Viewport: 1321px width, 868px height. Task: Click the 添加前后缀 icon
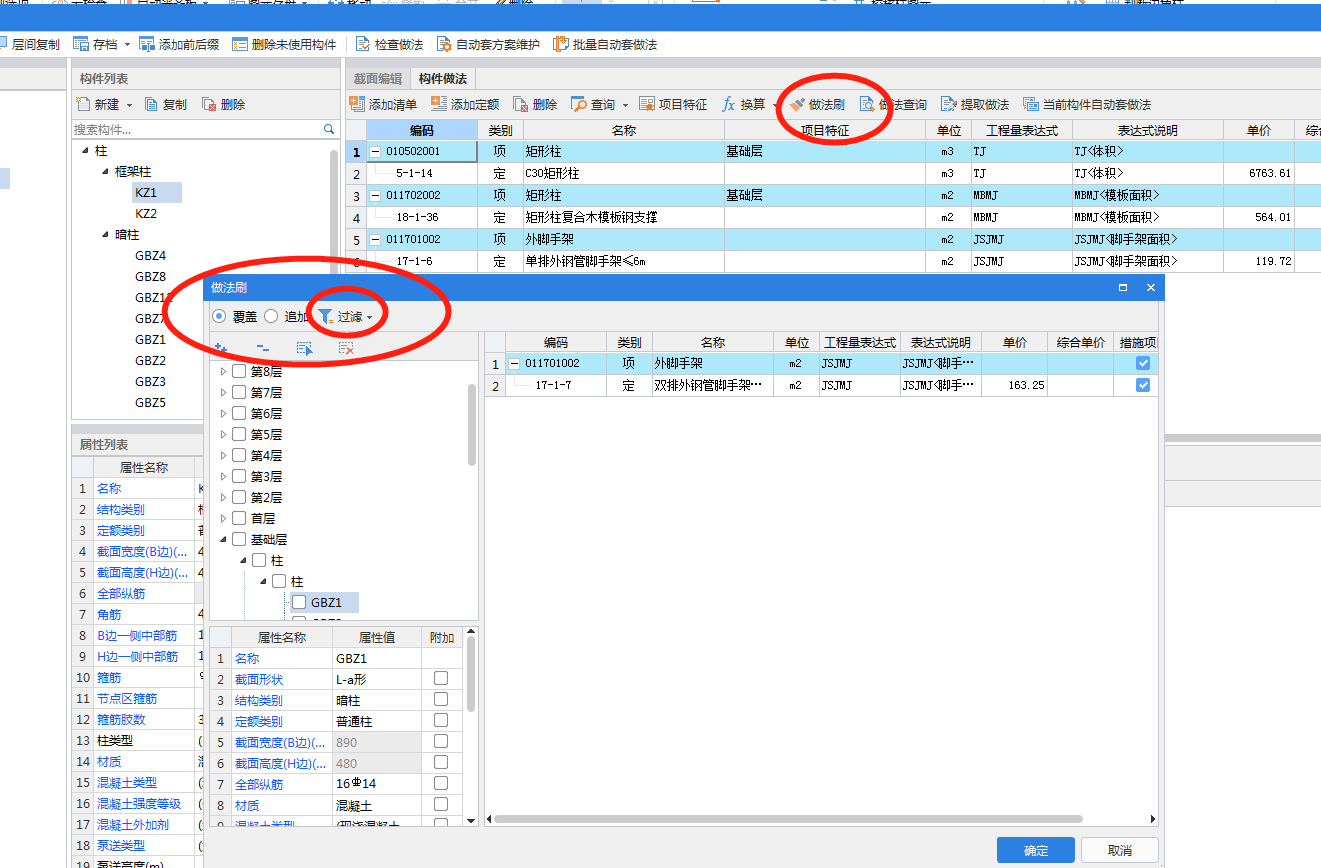click(x=147, y=45)
